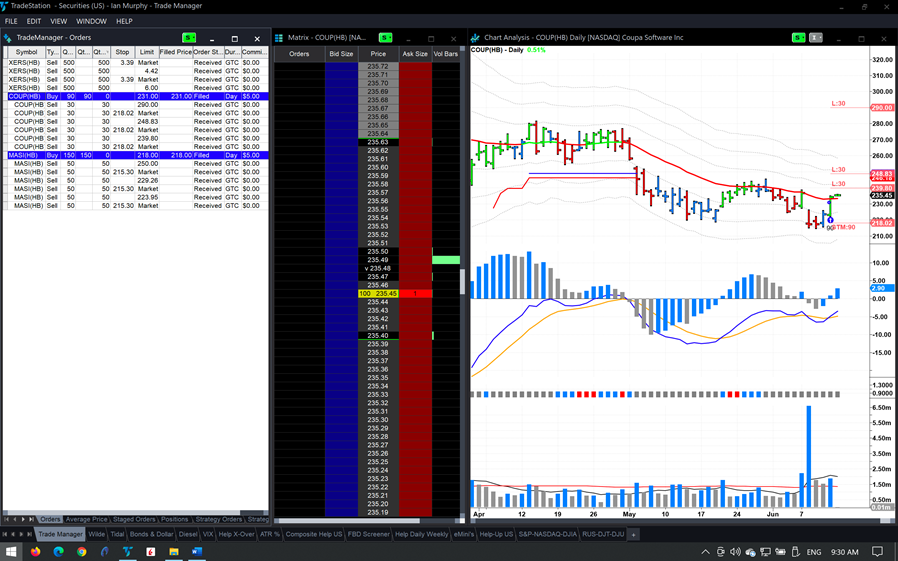The width and height of the screenshot is (898, 561).
Task: Click the Matrix window grid icon
Action: pyautogui.click(x=279, y=38)
